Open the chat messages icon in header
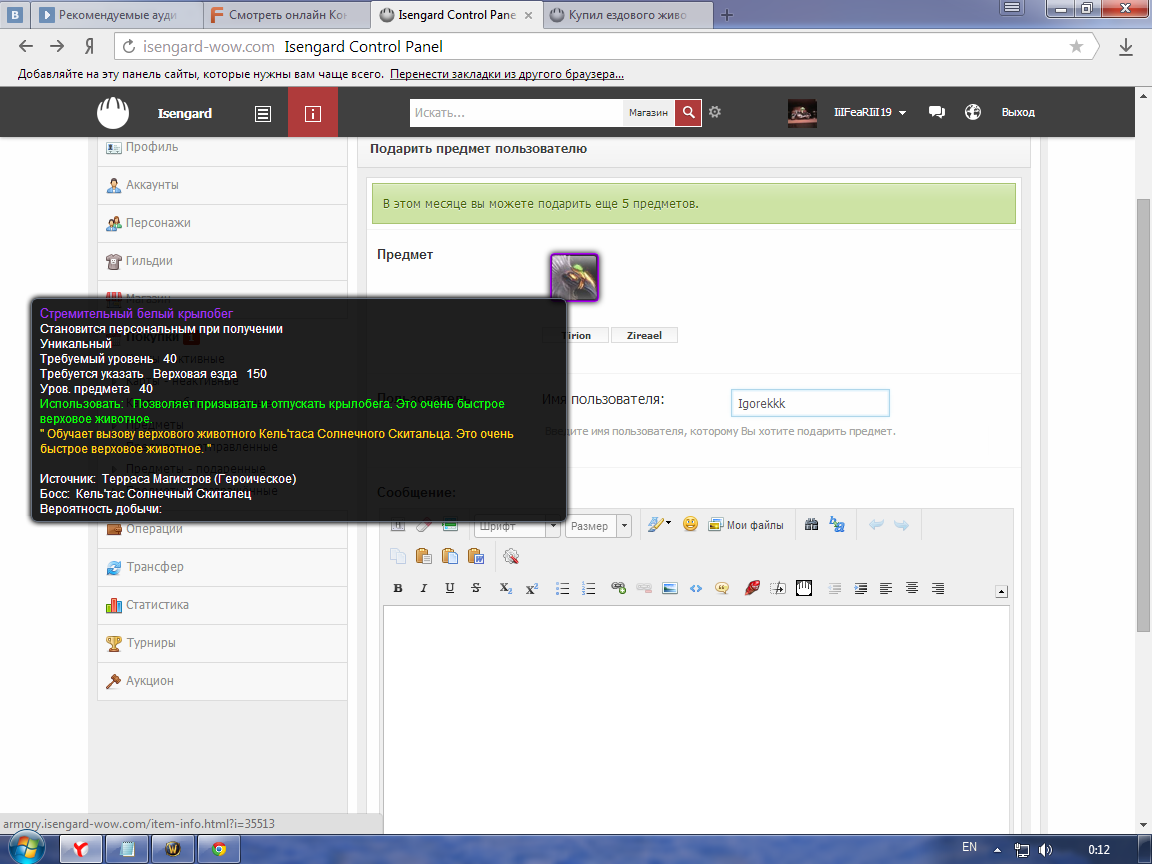Screen dimensions: 1152x864 coord(937,112)
